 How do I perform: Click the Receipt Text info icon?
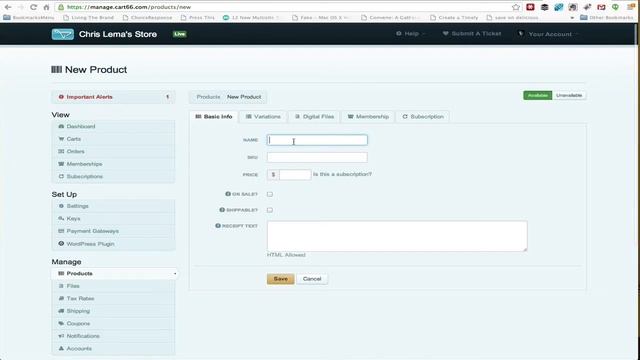218,226
